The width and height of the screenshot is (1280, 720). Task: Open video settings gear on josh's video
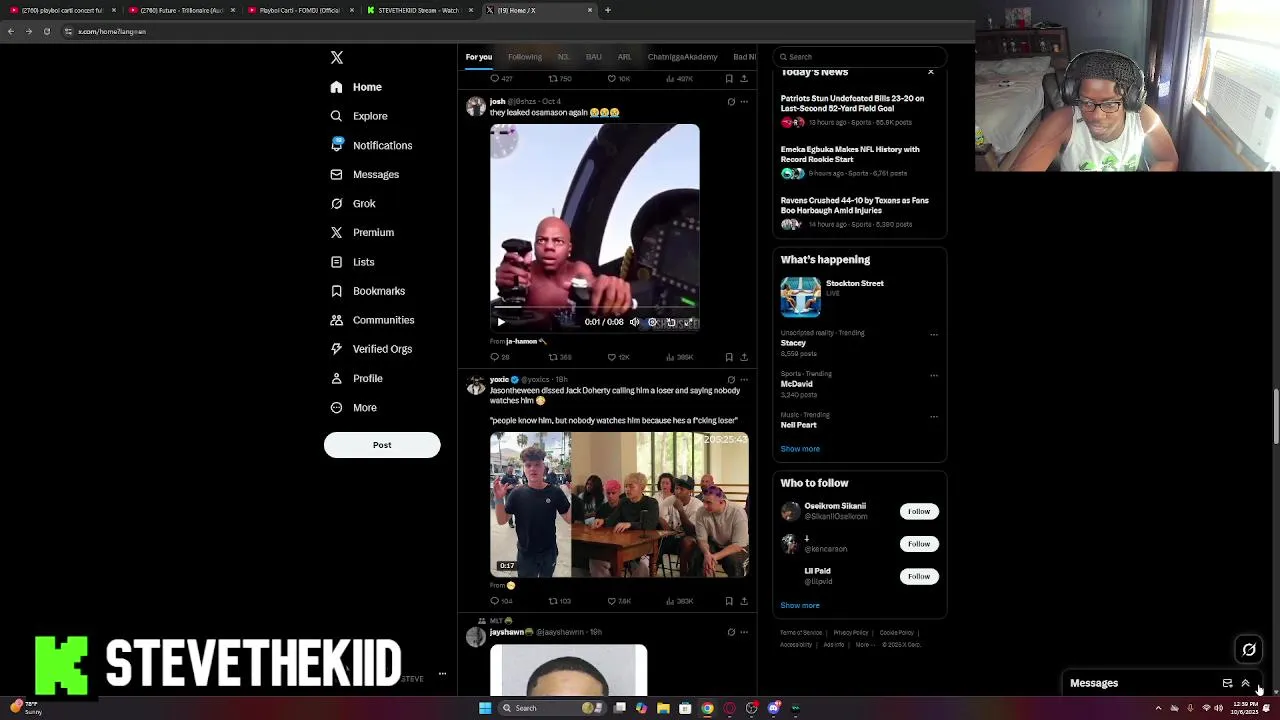653,322
